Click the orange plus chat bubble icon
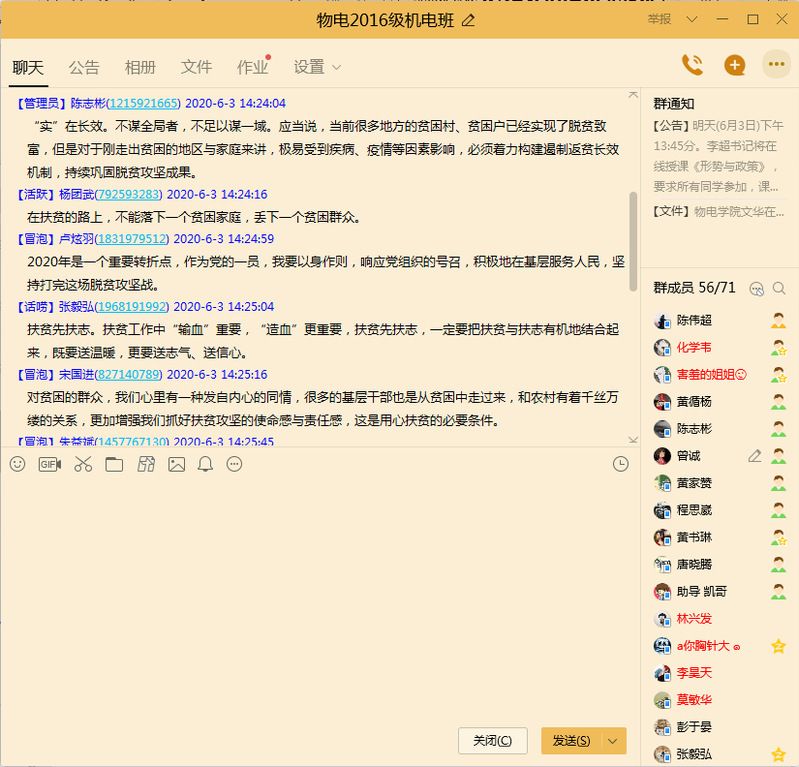 (735, 65)
